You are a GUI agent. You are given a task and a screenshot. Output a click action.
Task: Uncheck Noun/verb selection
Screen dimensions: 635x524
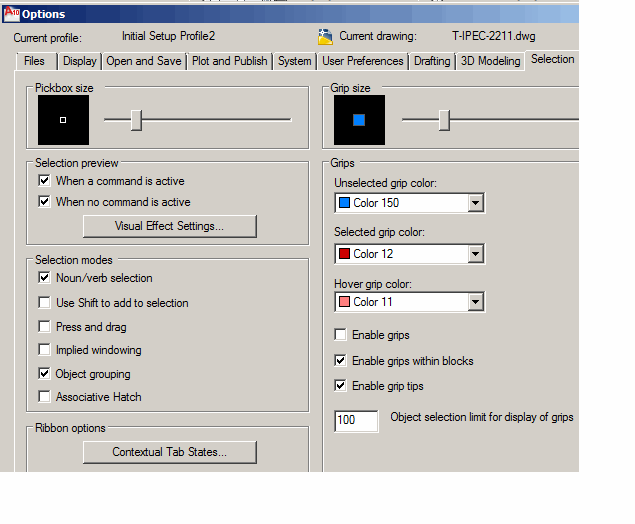tap(44, 277)
